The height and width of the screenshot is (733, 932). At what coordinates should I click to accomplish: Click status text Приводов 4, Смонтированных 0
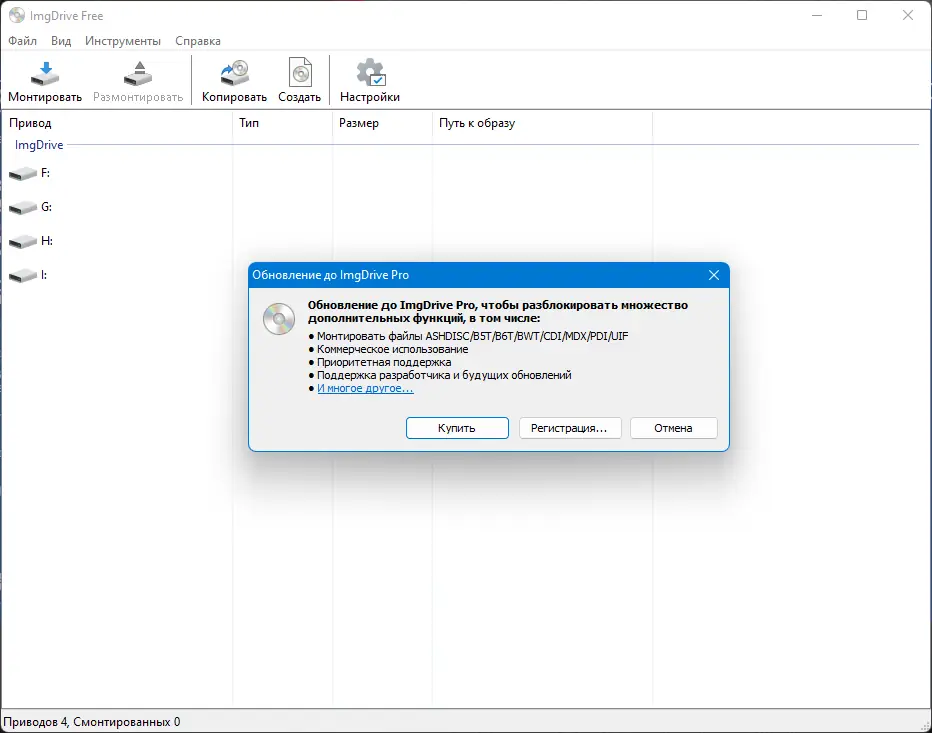[92, 722]
